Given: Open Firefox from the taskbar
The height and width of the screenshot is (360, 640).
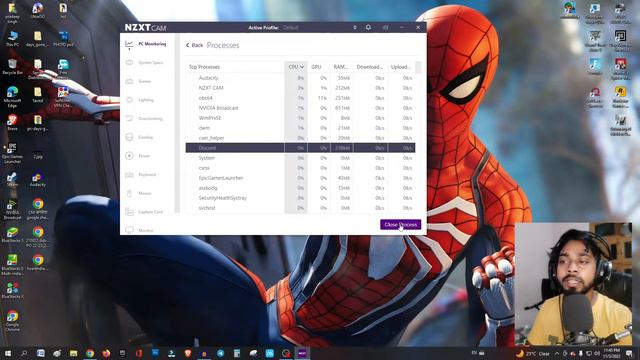Looking at the screenshot, I should point(106,353).
